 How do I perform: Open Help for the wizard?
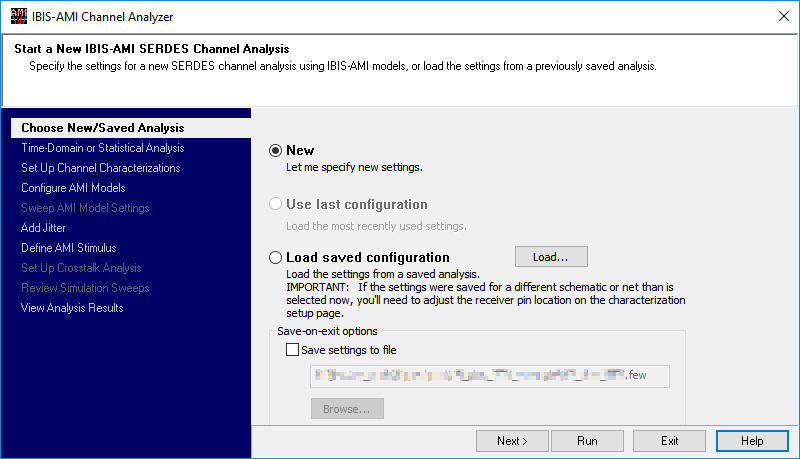(x=752, y=441)
